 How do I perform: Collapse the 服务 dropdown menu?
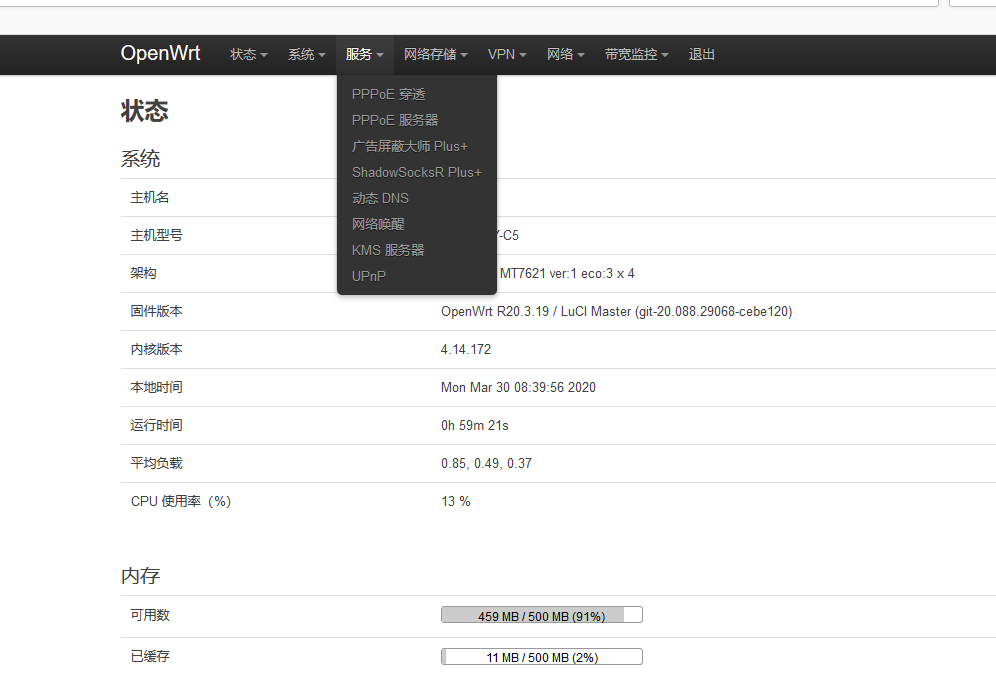tap(365, 55)
